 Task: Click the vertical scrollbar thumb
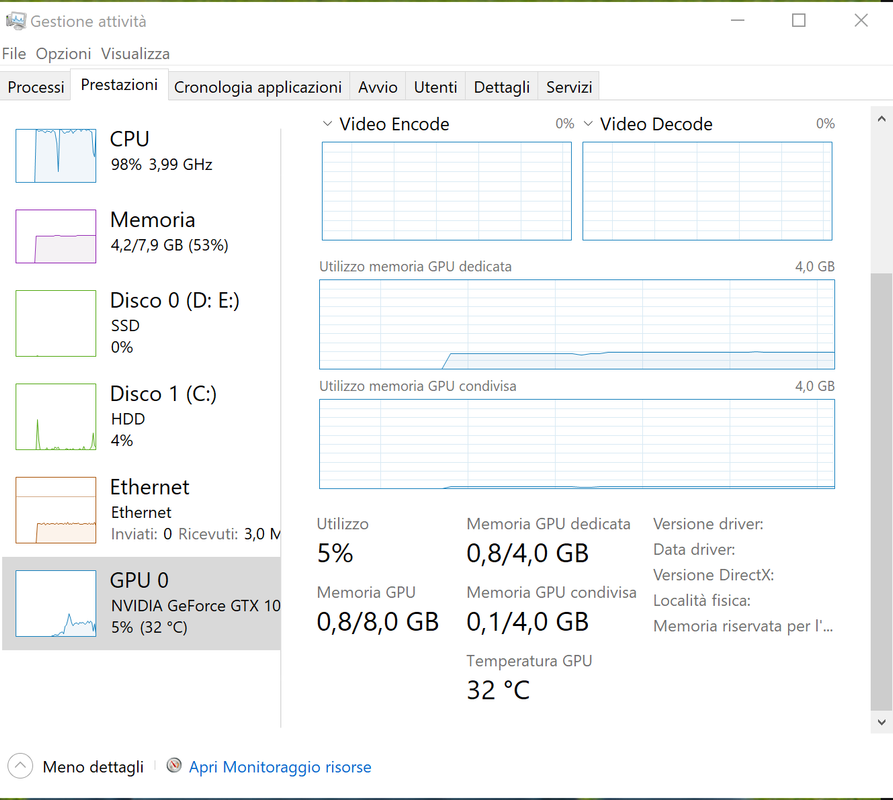tap(882, 492)
